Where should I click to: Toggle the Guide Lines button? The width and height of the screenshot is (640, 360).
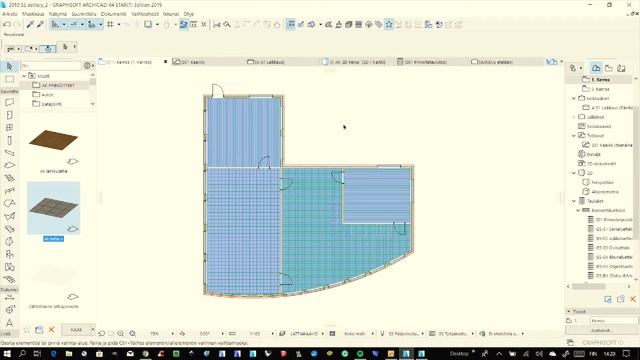pos(55,24)
